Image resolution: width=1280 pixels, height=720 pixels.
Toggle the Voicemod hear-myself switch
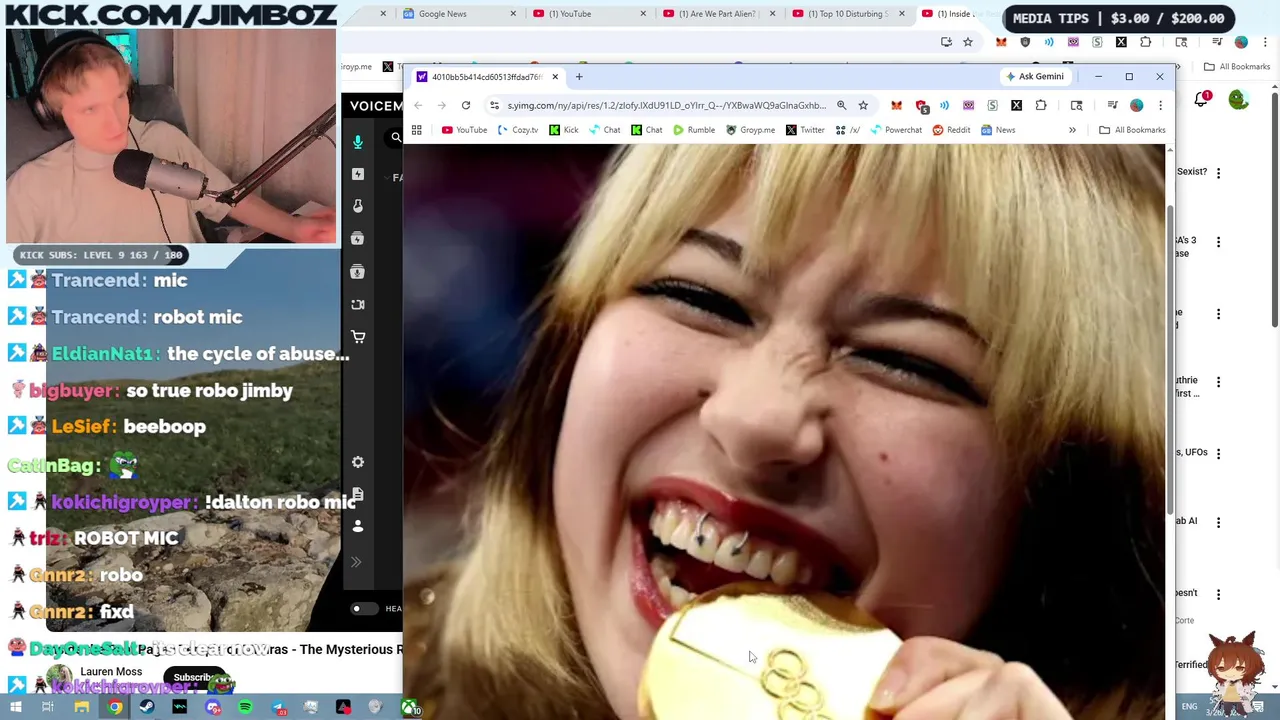pos(364,608)
